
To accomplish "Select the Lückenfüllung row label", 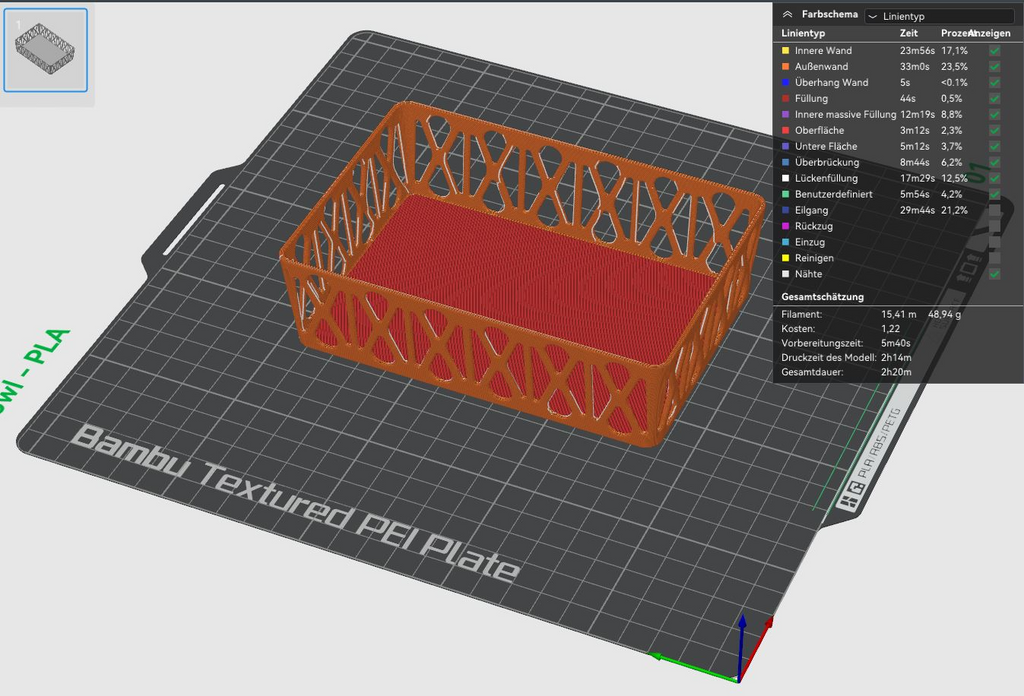I will [x=826, y=178].
